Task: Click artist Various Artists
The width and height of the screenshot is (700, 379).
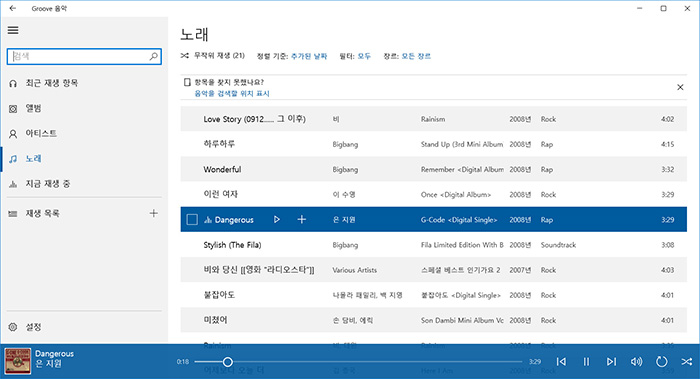Action: pyautogui.click(x=354, y=270)
